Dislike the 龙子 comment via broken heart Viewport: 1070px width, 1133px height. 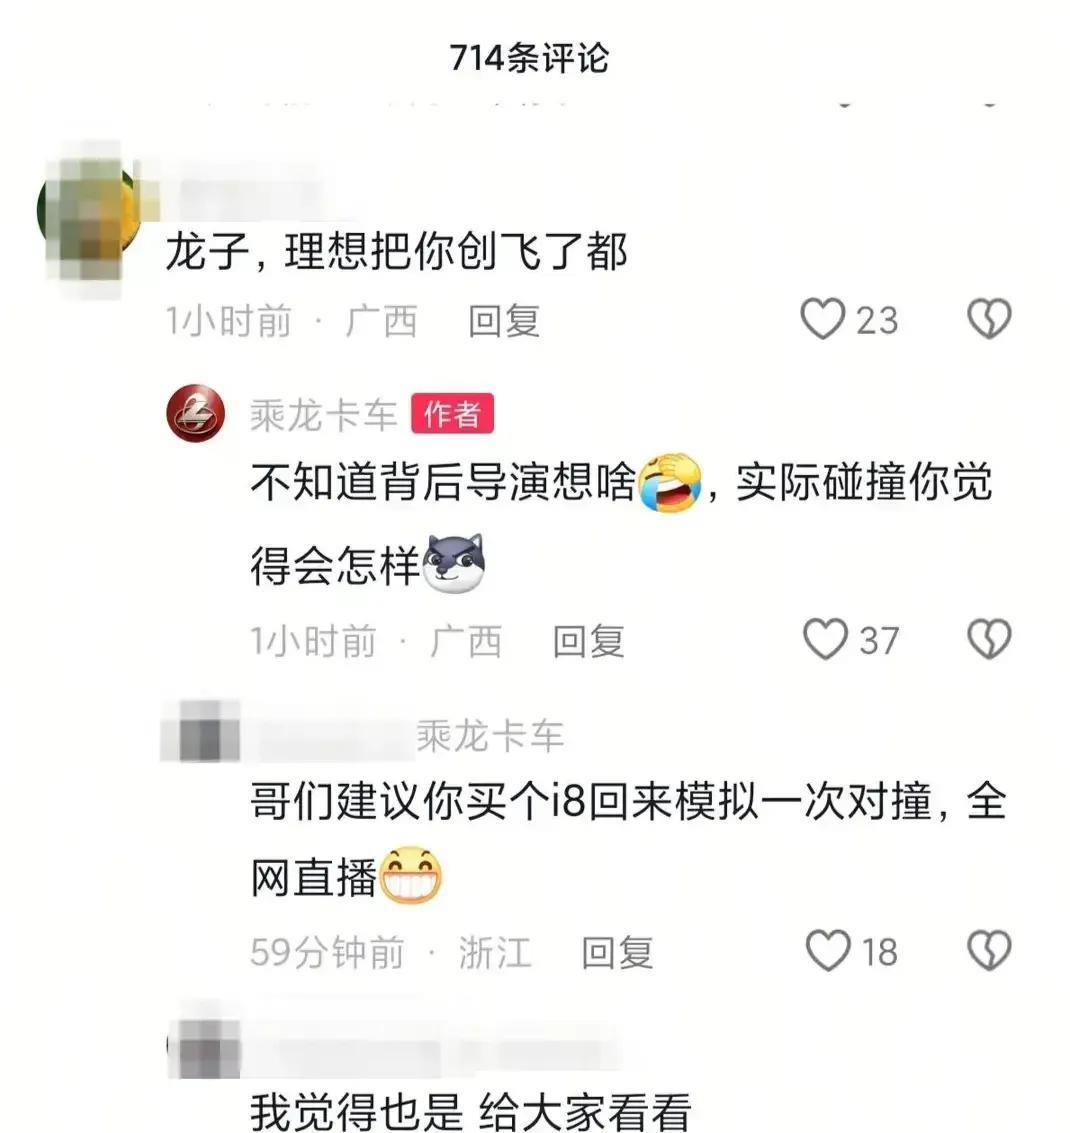[989, 319]
